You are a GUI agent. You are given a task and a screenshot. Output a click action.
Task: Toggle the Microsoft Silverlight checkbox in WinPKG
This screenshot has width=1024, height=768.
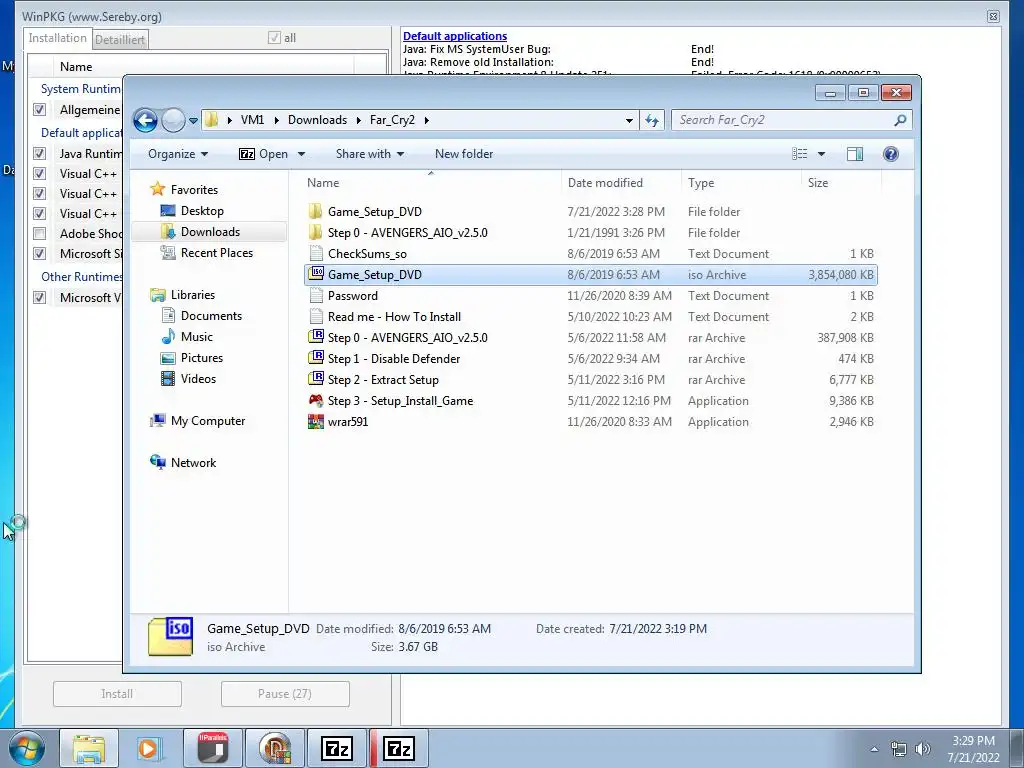pyautogui.click(x=40, y=253)
